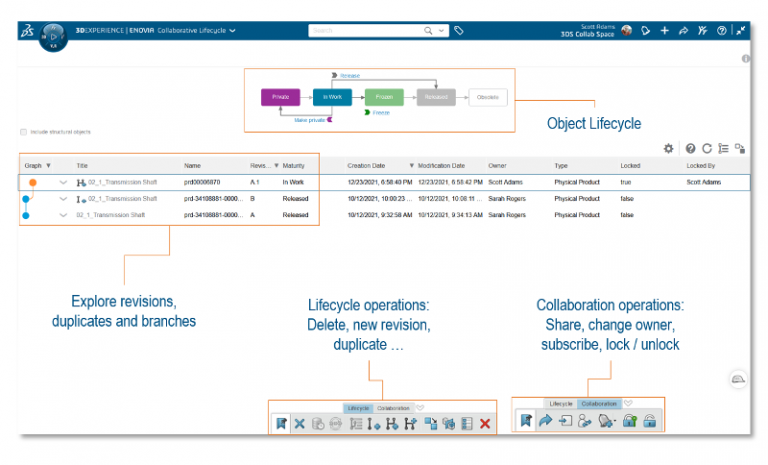
Task: Click the two blue squares Duplicate icon in Lifecycle toolbar
Action: tap(431, 424)
